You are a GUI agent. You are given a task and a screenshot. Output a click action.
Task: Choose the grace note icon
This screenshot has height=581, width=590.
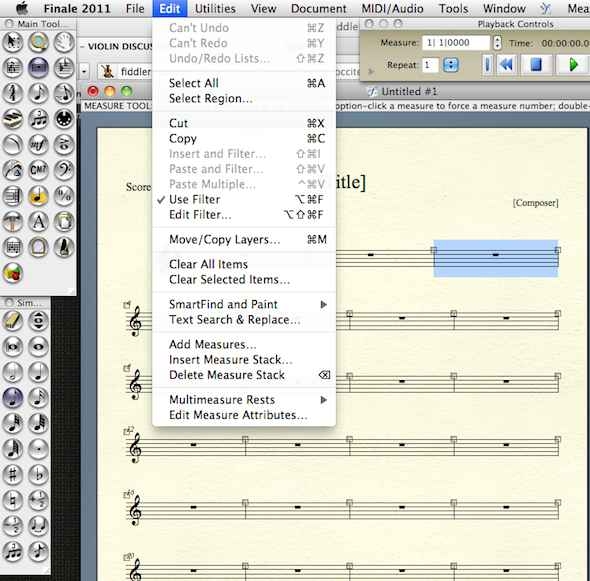click(x=38, y=551)
